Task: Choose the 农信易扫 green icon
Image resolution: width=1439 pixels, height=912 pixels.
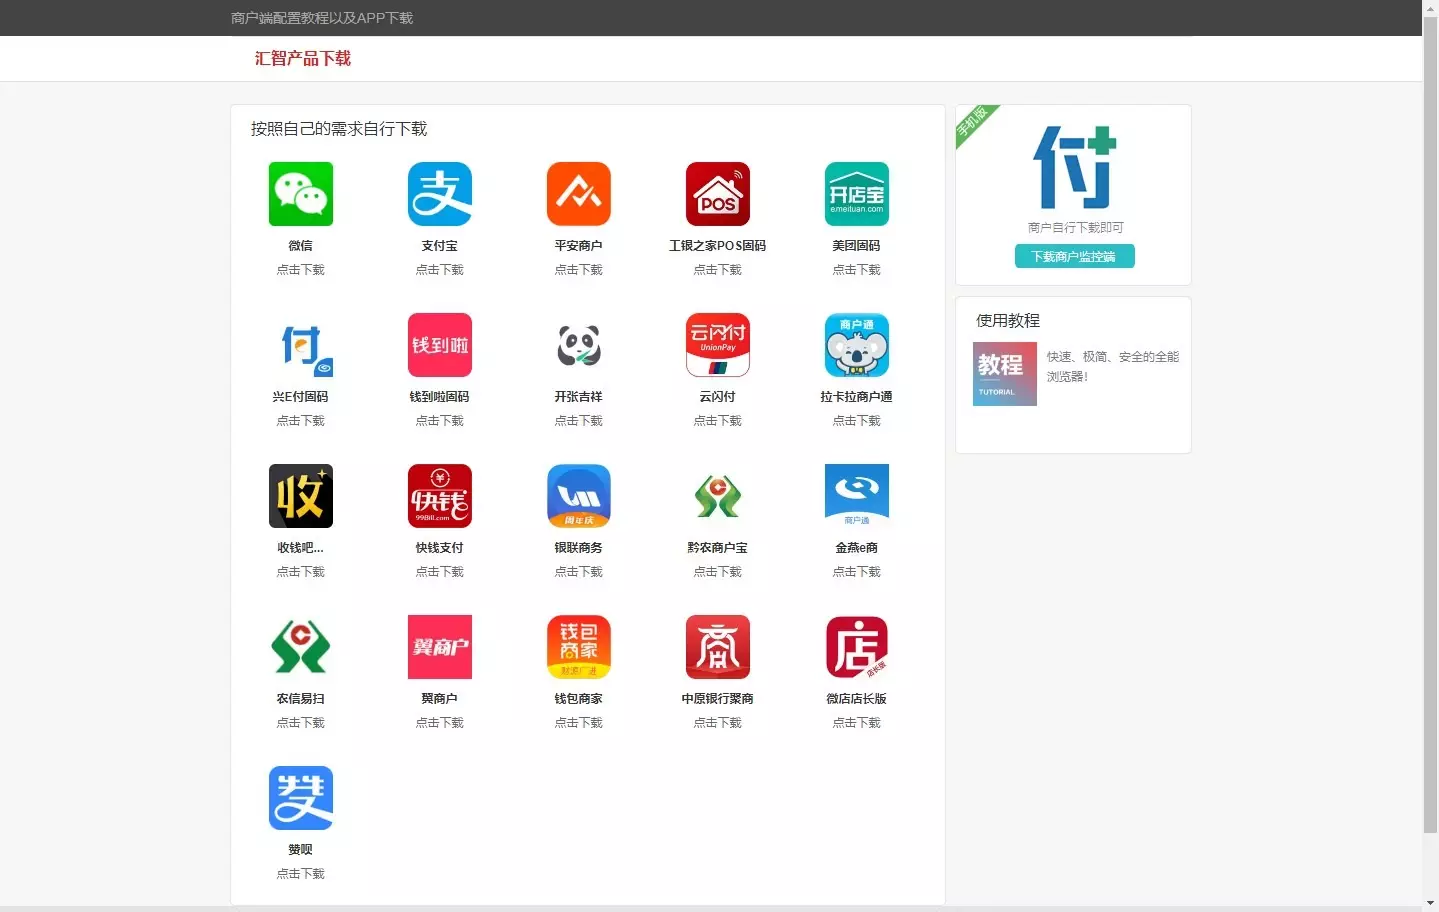Action: tap(300, 647)
